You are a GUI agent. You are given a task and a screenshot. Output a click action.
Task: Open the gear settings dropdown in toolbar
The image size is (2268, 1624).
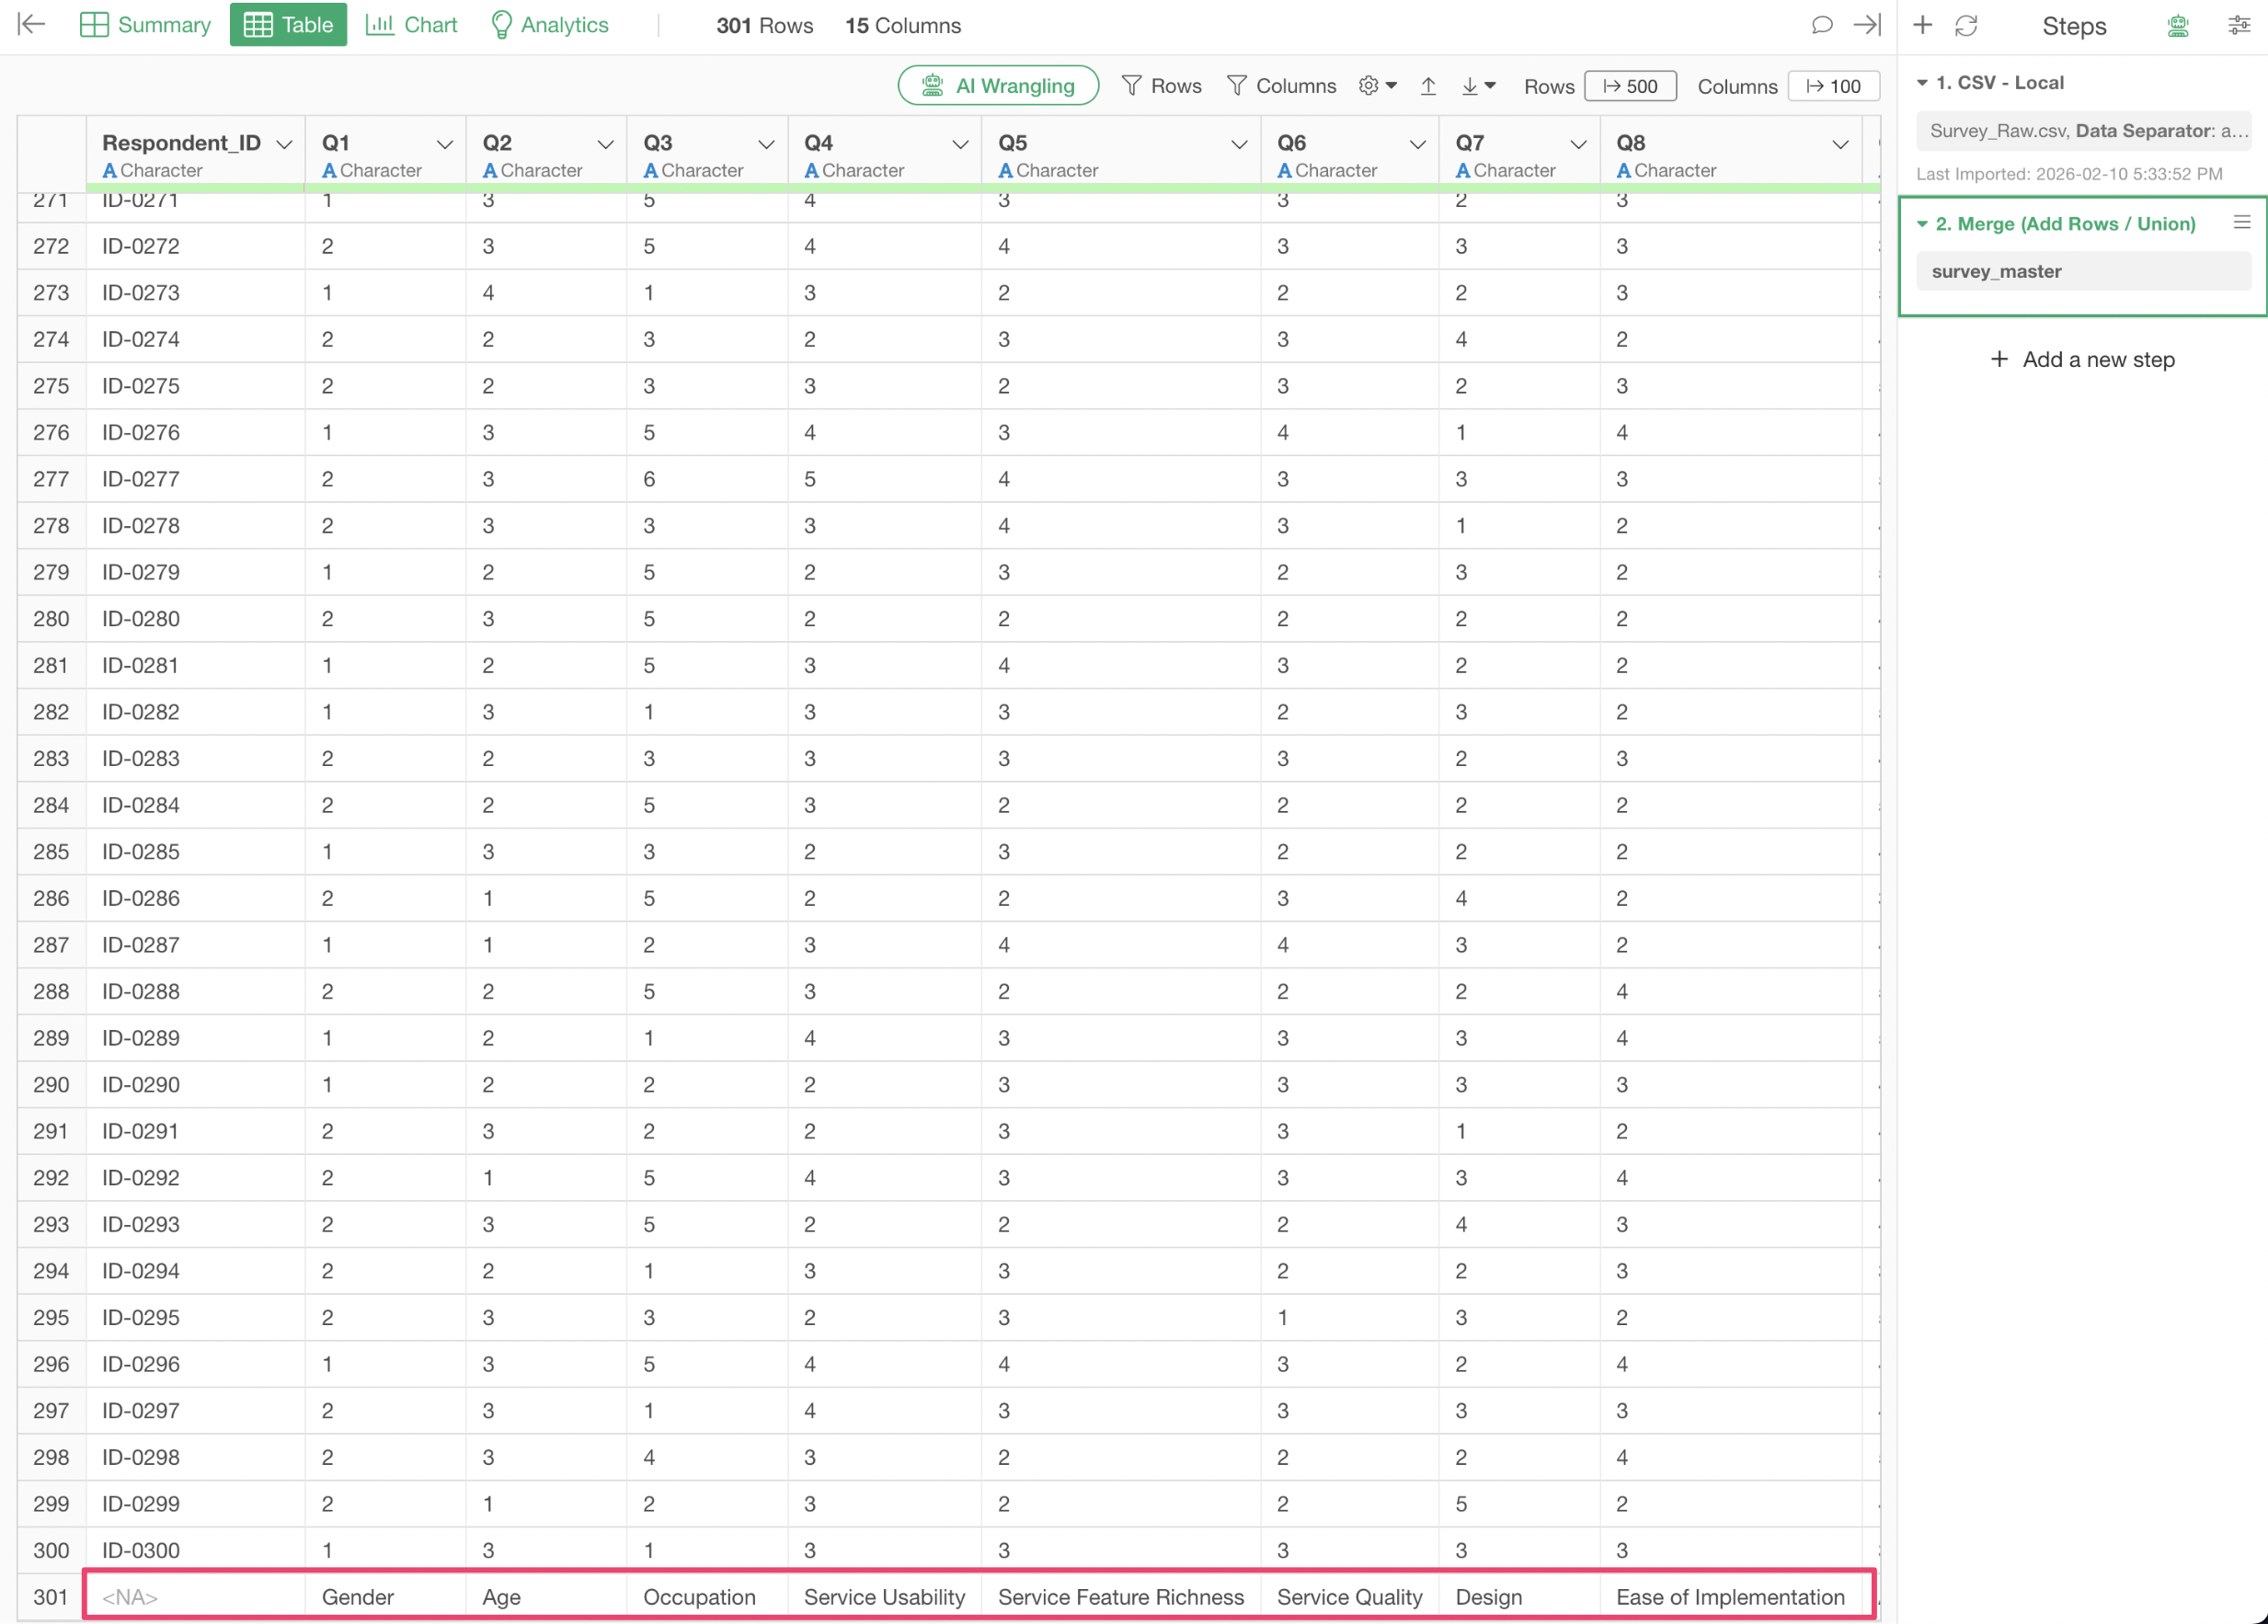coord(1377,86)
